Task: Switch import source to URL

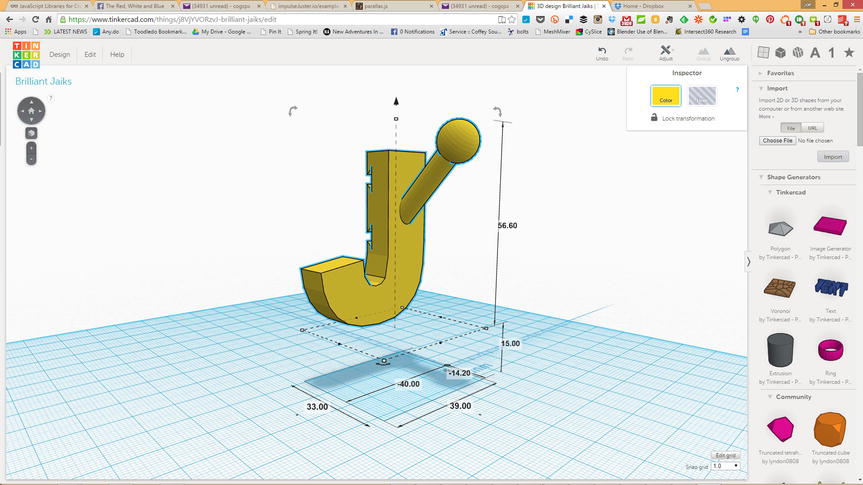Action: 813,128
